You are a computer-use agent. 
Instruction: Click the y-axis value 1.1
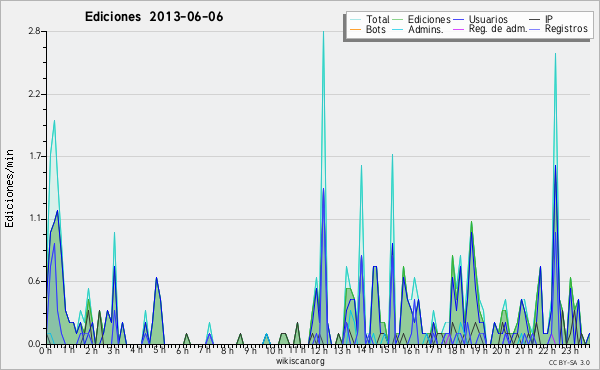click(35, 219)
